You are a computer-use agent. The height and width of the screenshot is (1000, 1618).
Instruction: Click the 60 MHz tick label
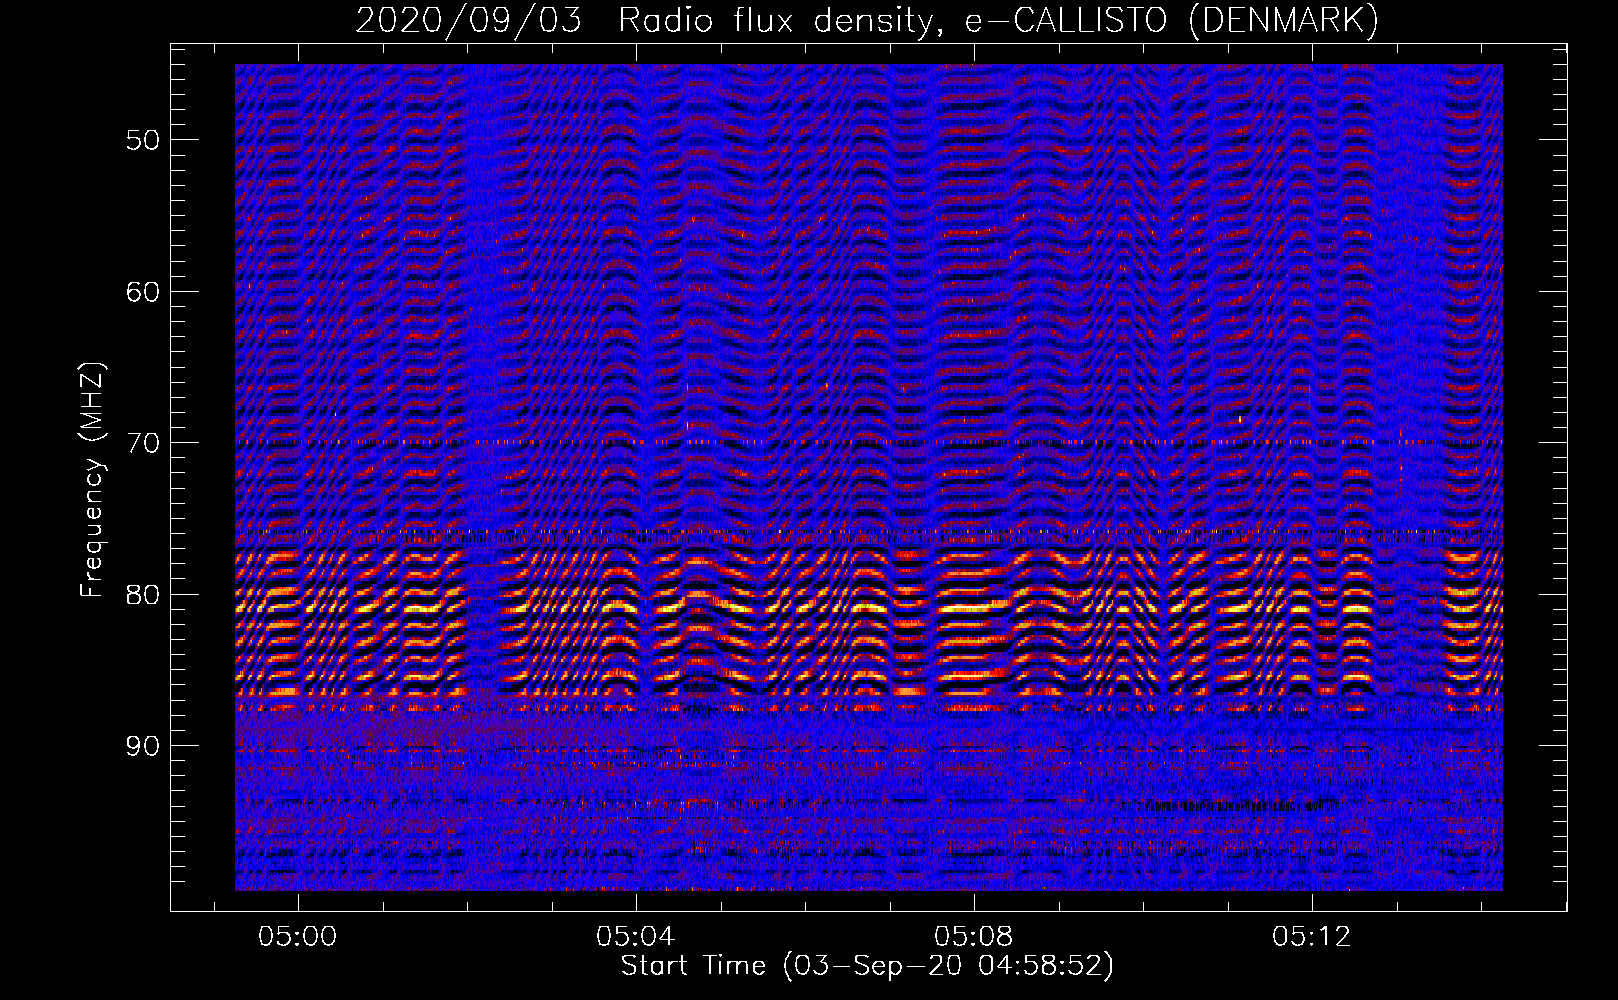[x=143, y=292]
